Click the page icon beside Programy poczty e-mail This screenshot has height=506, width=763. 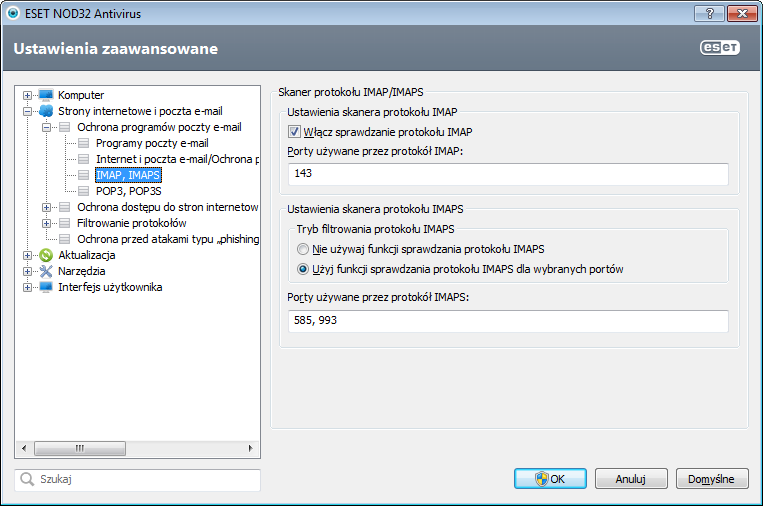click(84, 143)
